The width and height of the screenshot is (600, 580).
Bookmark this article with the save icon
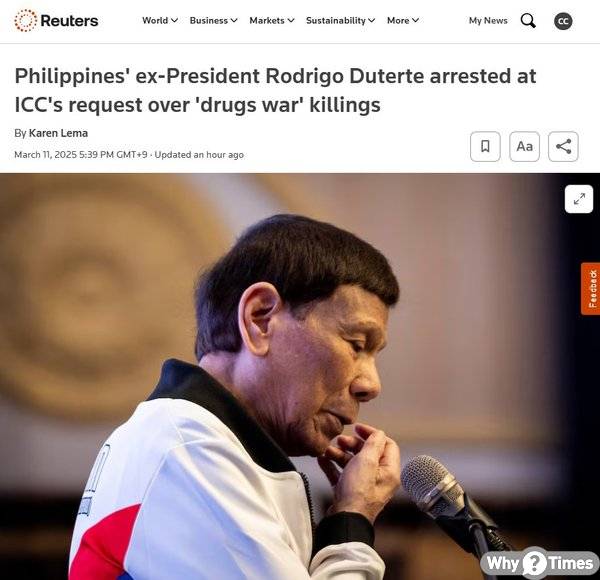(485, 147)
